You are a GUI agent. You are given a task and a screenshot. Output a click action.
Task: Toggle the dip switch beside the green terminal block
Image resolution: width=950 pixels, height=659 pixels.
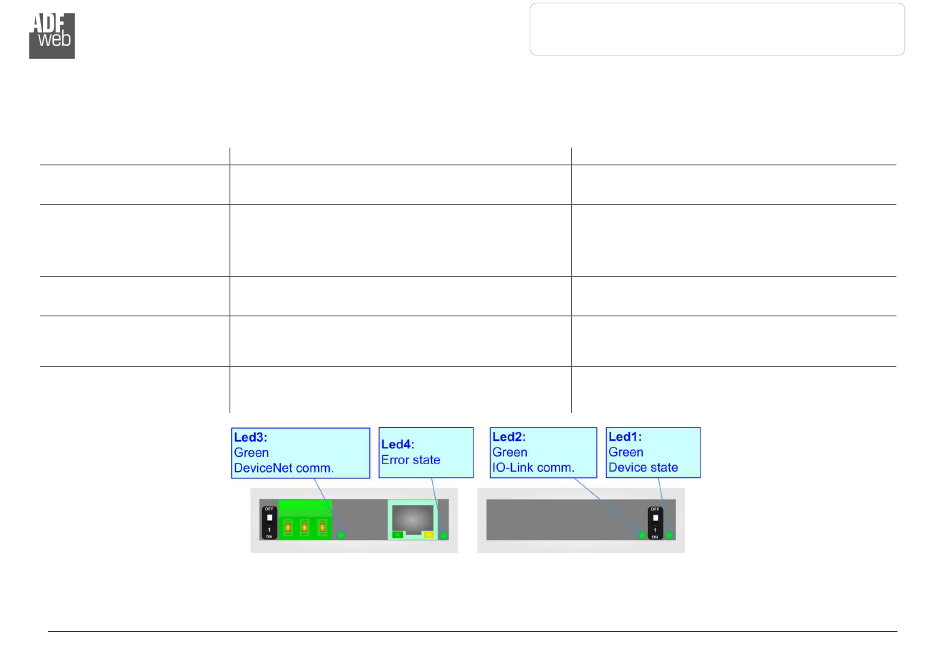(269, 522)
